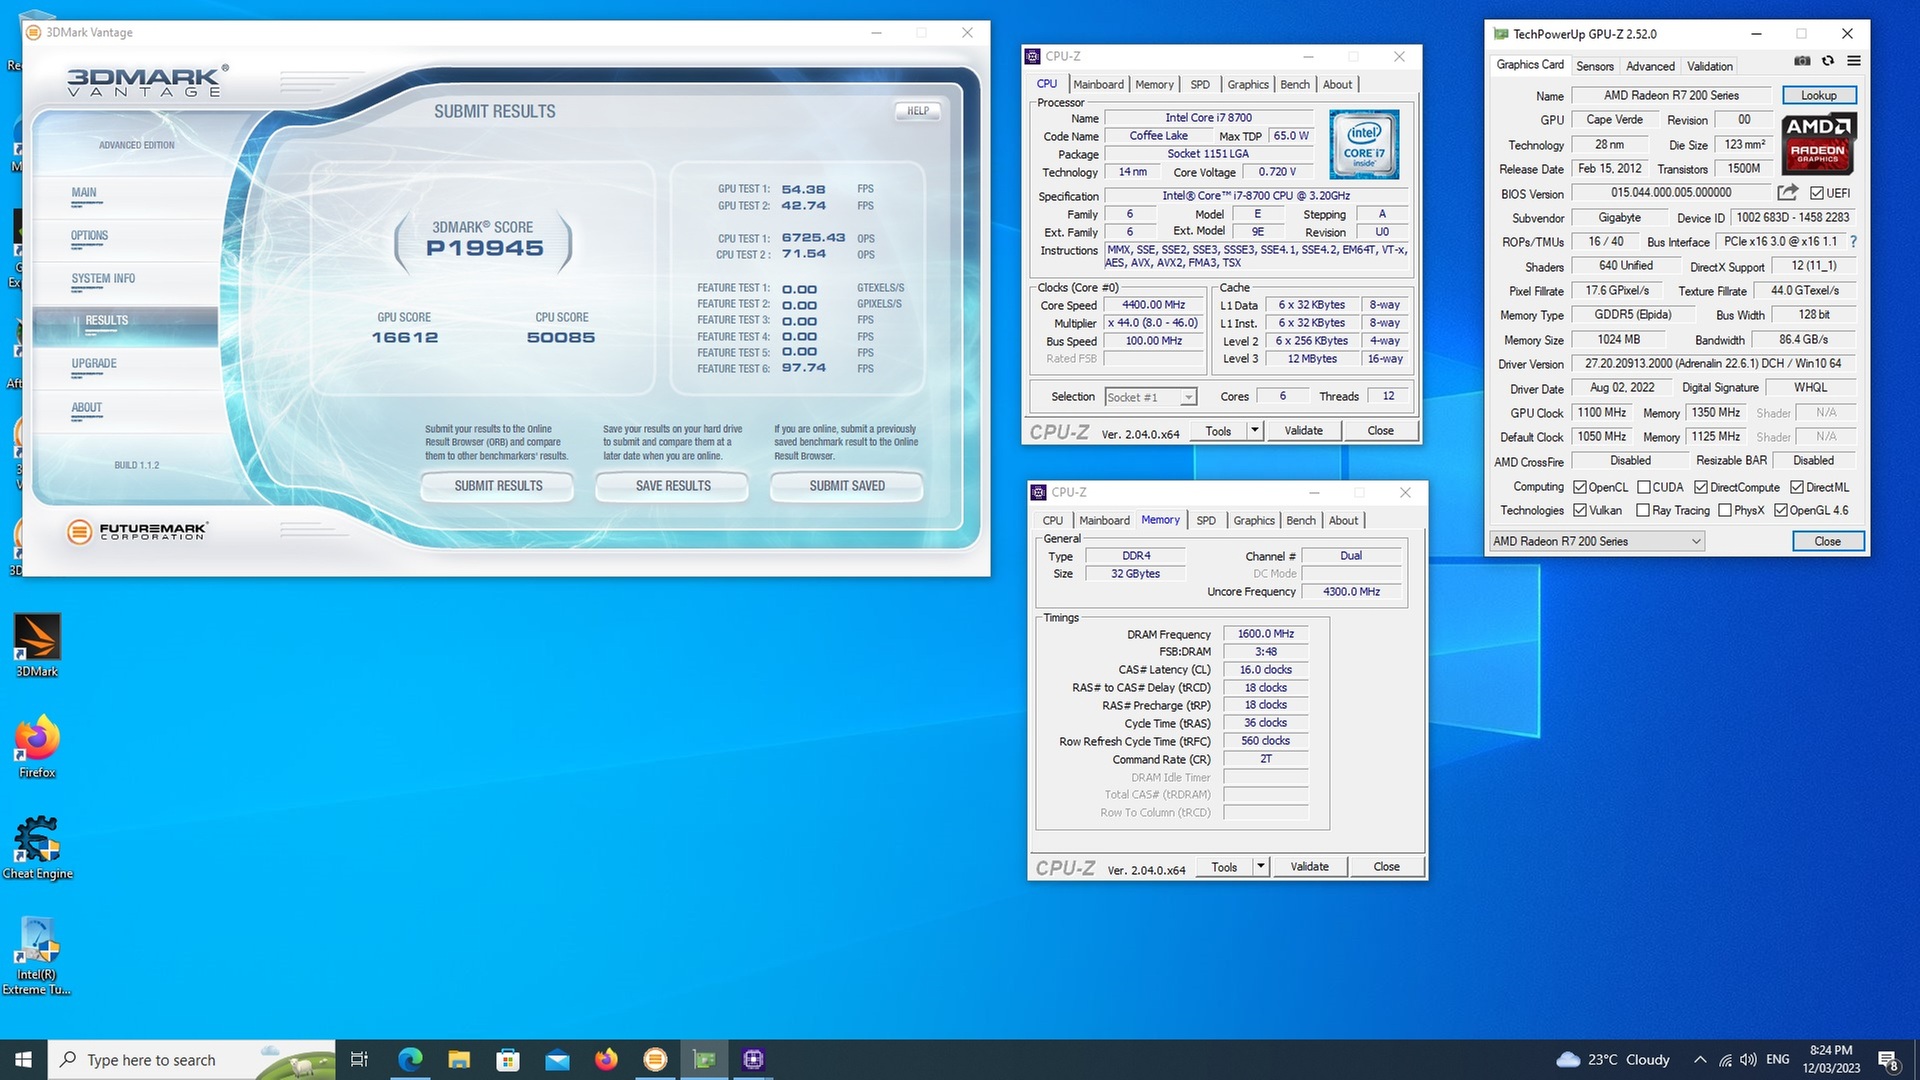Image resolution: width=1920 pixels, height=1080 pixels.
Task: Click Submit Saved in 3DMark Vantage
Action: tap(847, 486)
